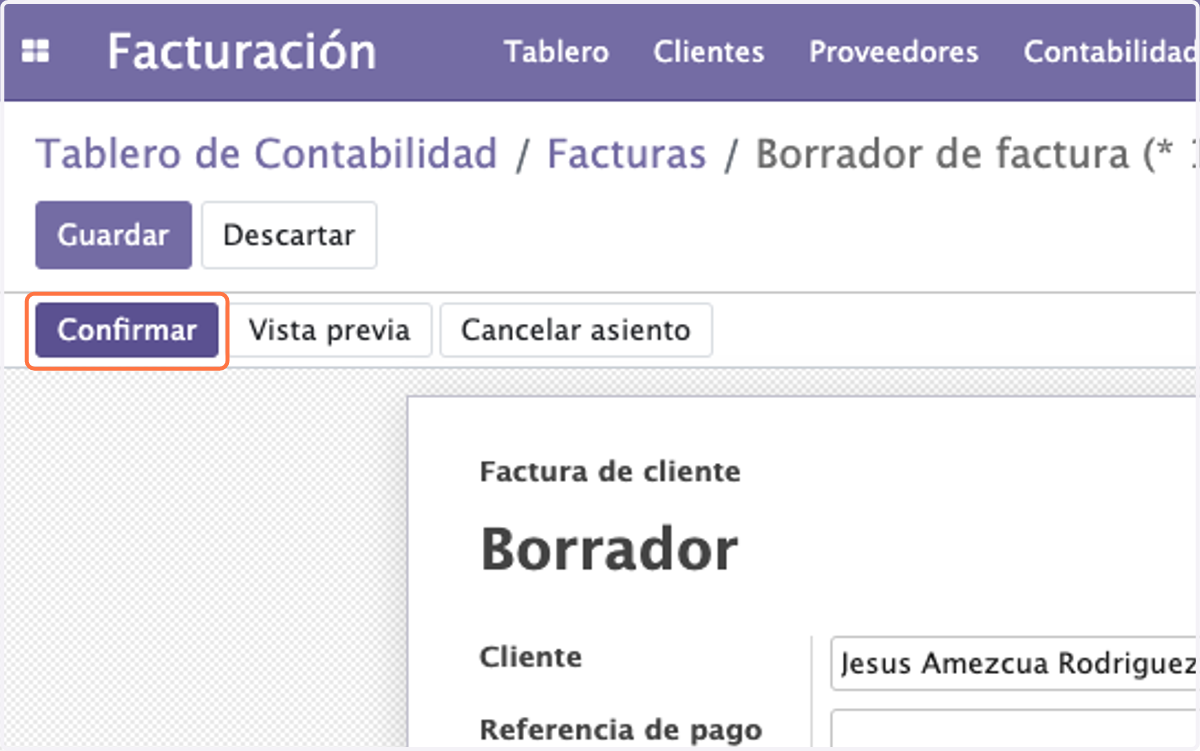Screen dimensions: 1200x751
Task: Click Cancelar asiento button
Action: [x=576, y=330]
